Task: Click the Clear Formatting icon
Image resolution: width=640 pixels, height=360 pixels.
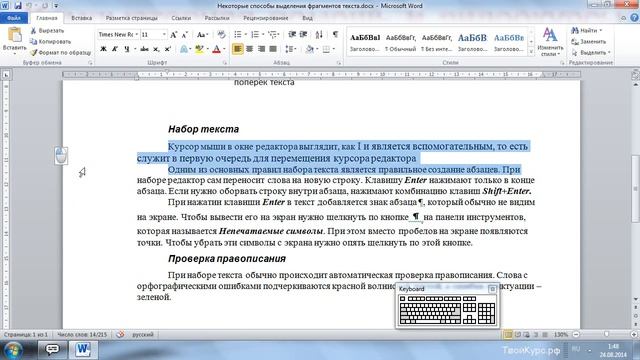Action: tap(221, 35)
